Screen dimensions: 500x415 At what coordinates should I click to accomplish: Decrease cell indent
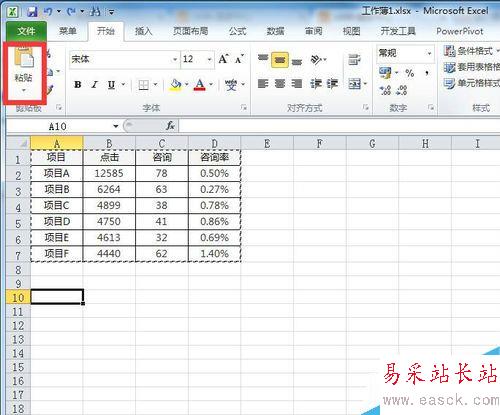pyautogui.click(x=316, y=83)
